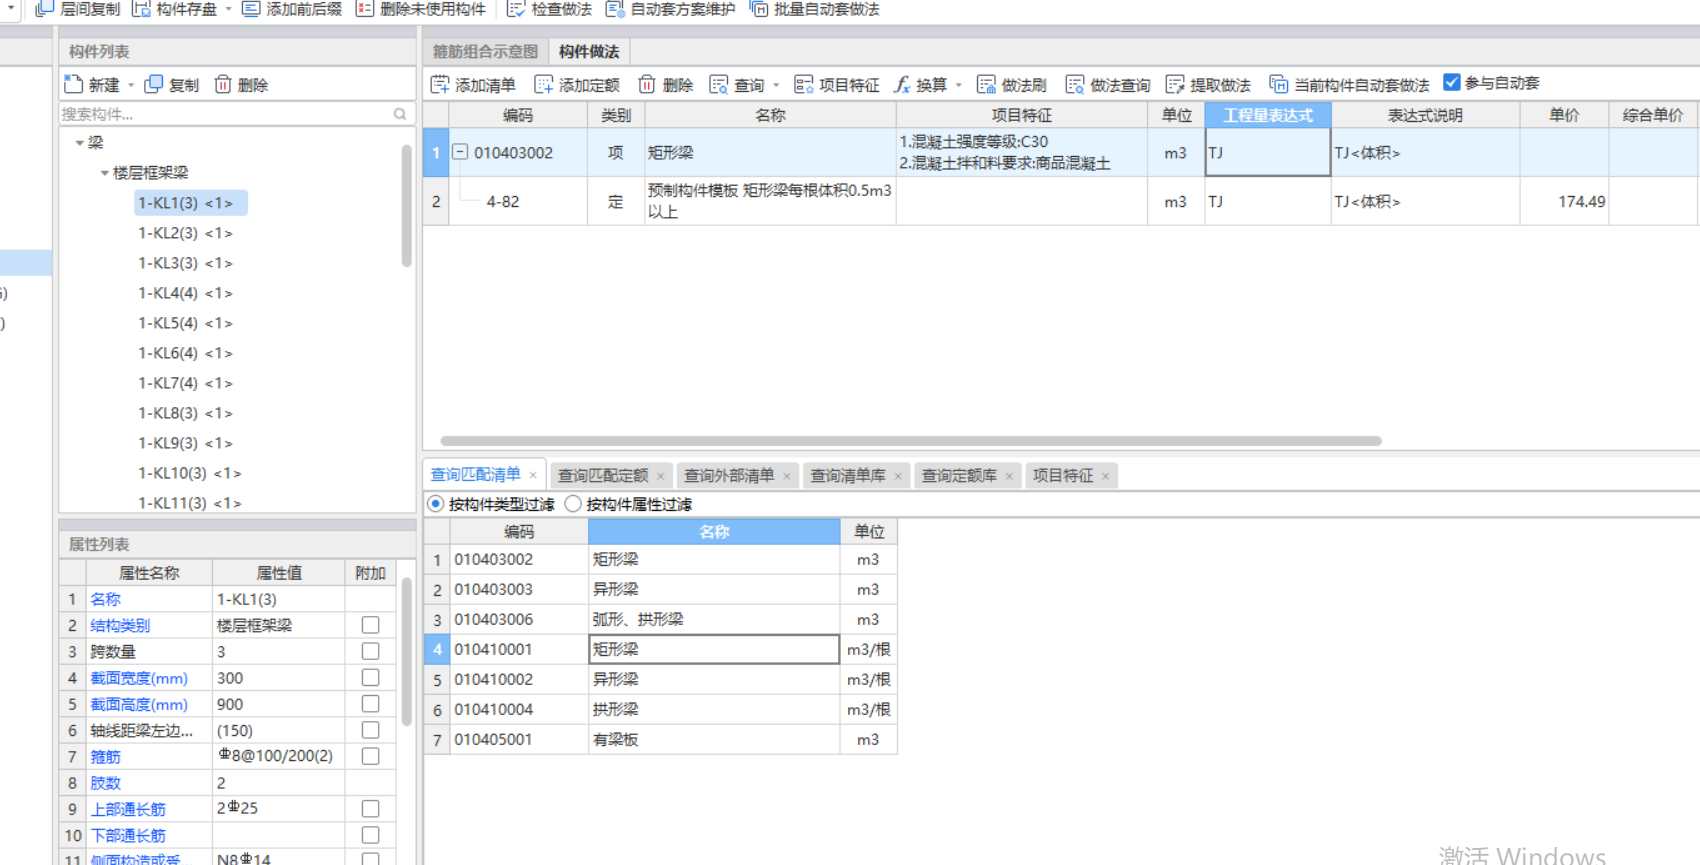The width and height of the screenshot is (1700, 865).
Task: Click the 查询 icon in the 做法 toolbar
Action: click(719, 84)
